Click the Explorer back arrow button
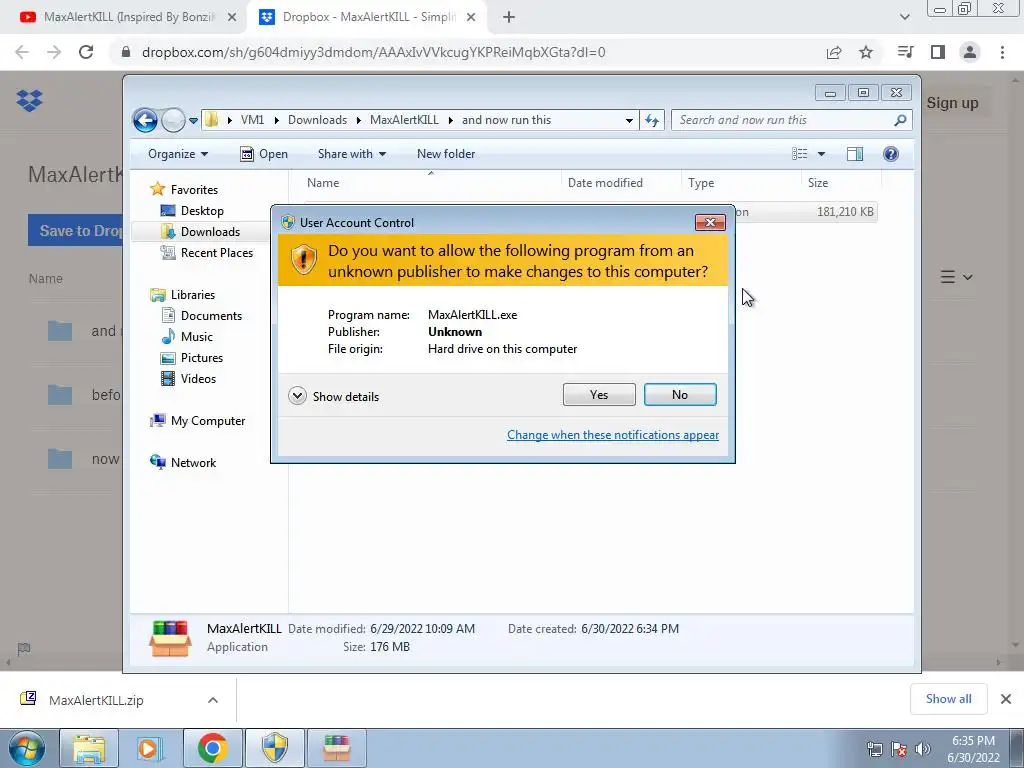The width and height of the screenshot is (1024, 768). pyautogui.click(x=145, y=120)
